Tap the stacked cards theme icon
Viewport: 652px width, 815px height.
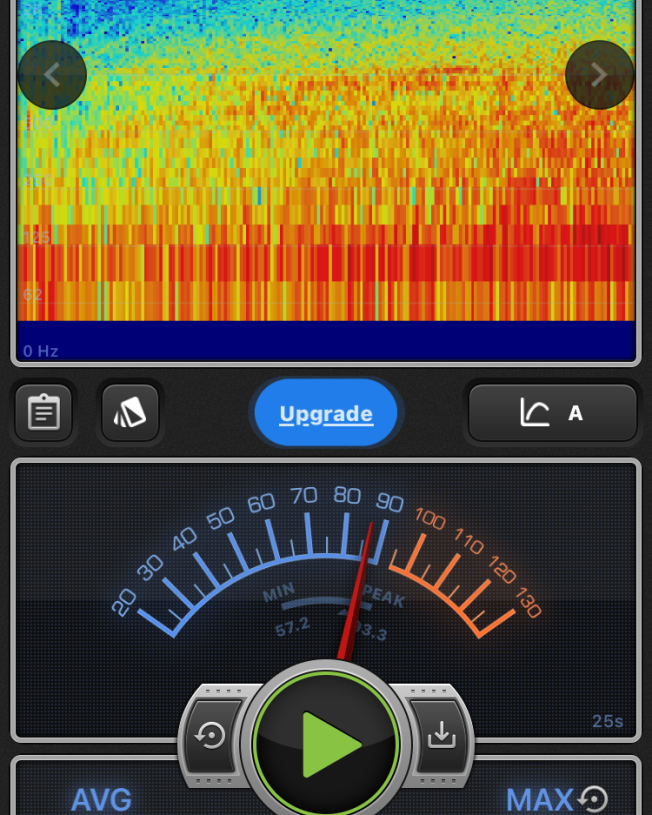[130, 412]
